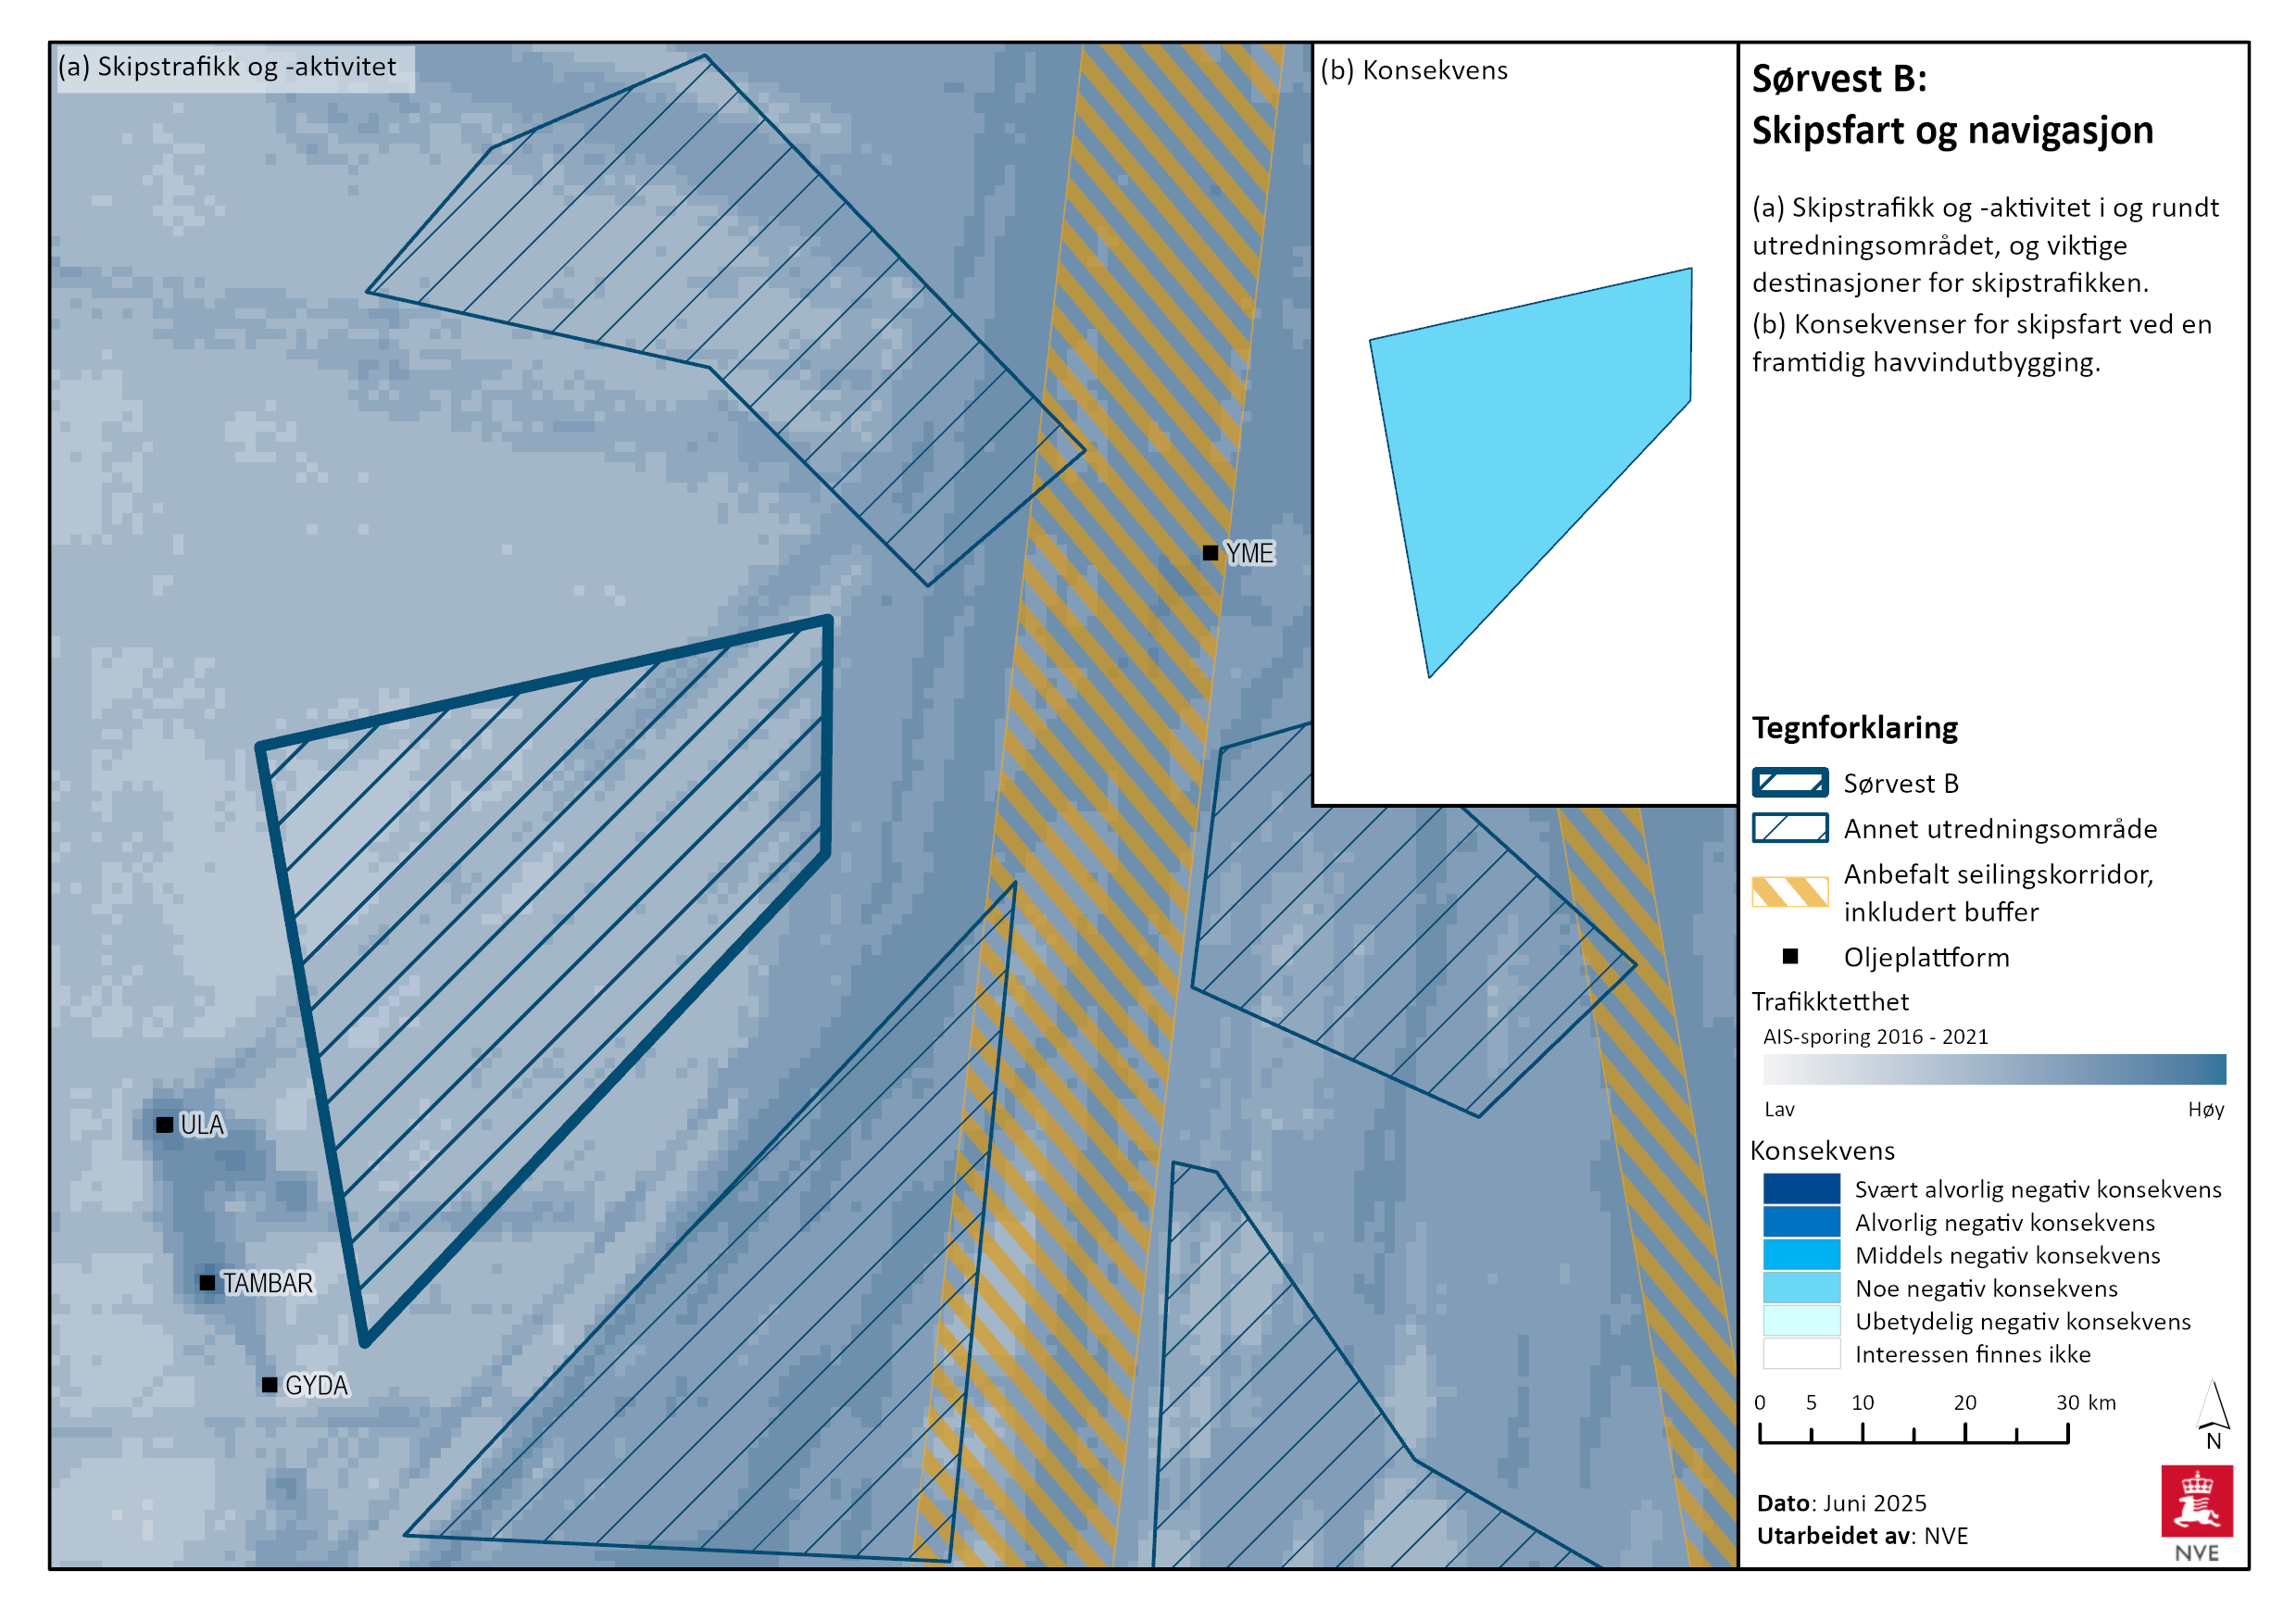The height and width of the screenshot is (1621, 2296).
Task: Click the 'Sørvest B:' title text
Action: pos(1839,78)
